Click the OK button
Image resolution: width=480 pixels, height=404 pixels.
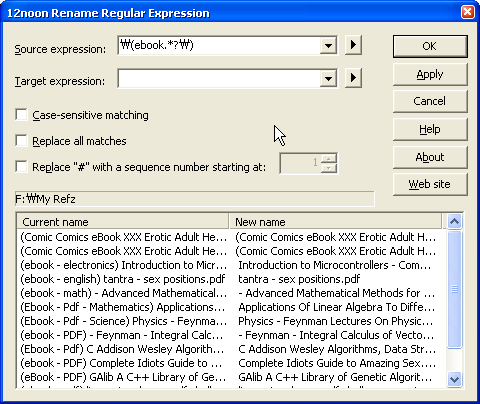coord(430,46)
